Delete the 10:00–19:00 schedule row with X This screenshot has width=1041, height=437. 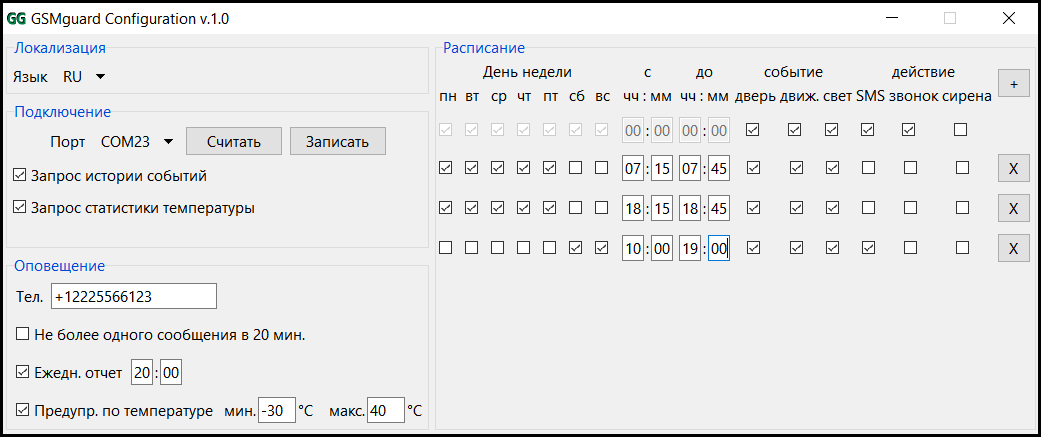1013,248
